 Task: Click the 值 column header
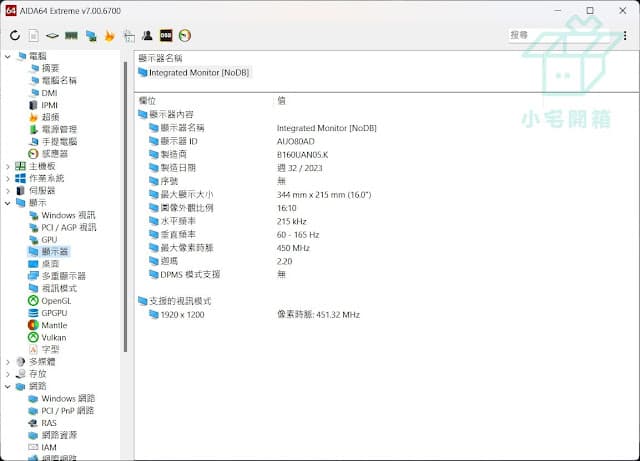pos(282,100)
